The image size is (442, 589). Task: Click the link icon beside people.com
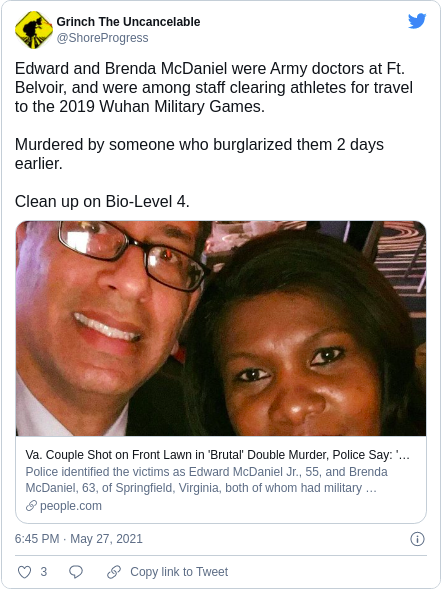(31, 506)
